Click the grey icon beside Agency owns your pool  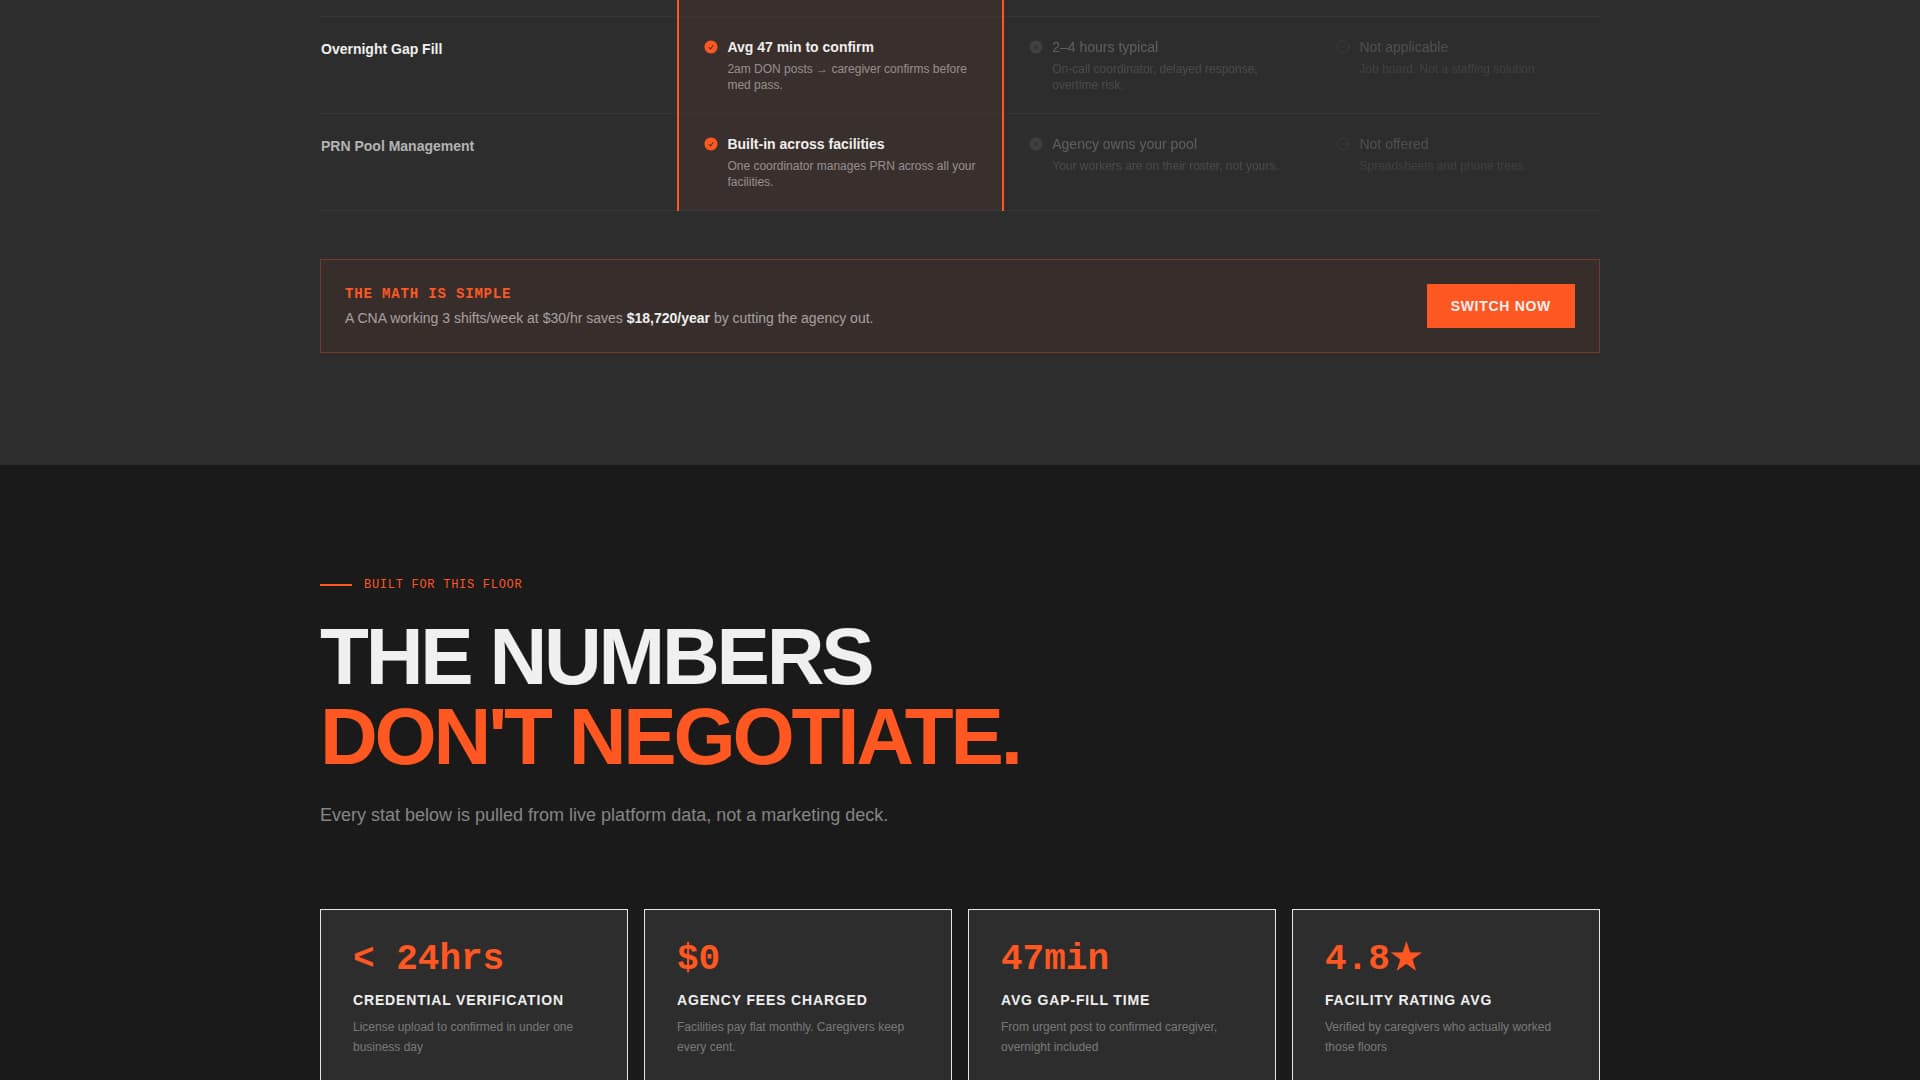coord(1036,144)
